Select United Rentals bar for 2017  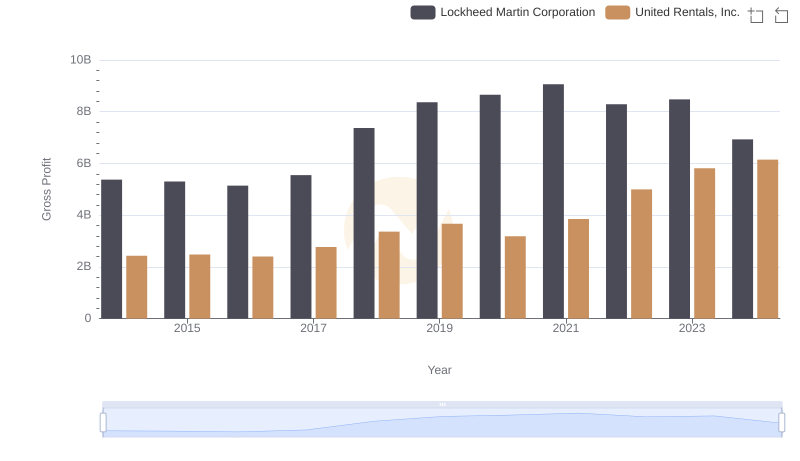tap(326, 283)
